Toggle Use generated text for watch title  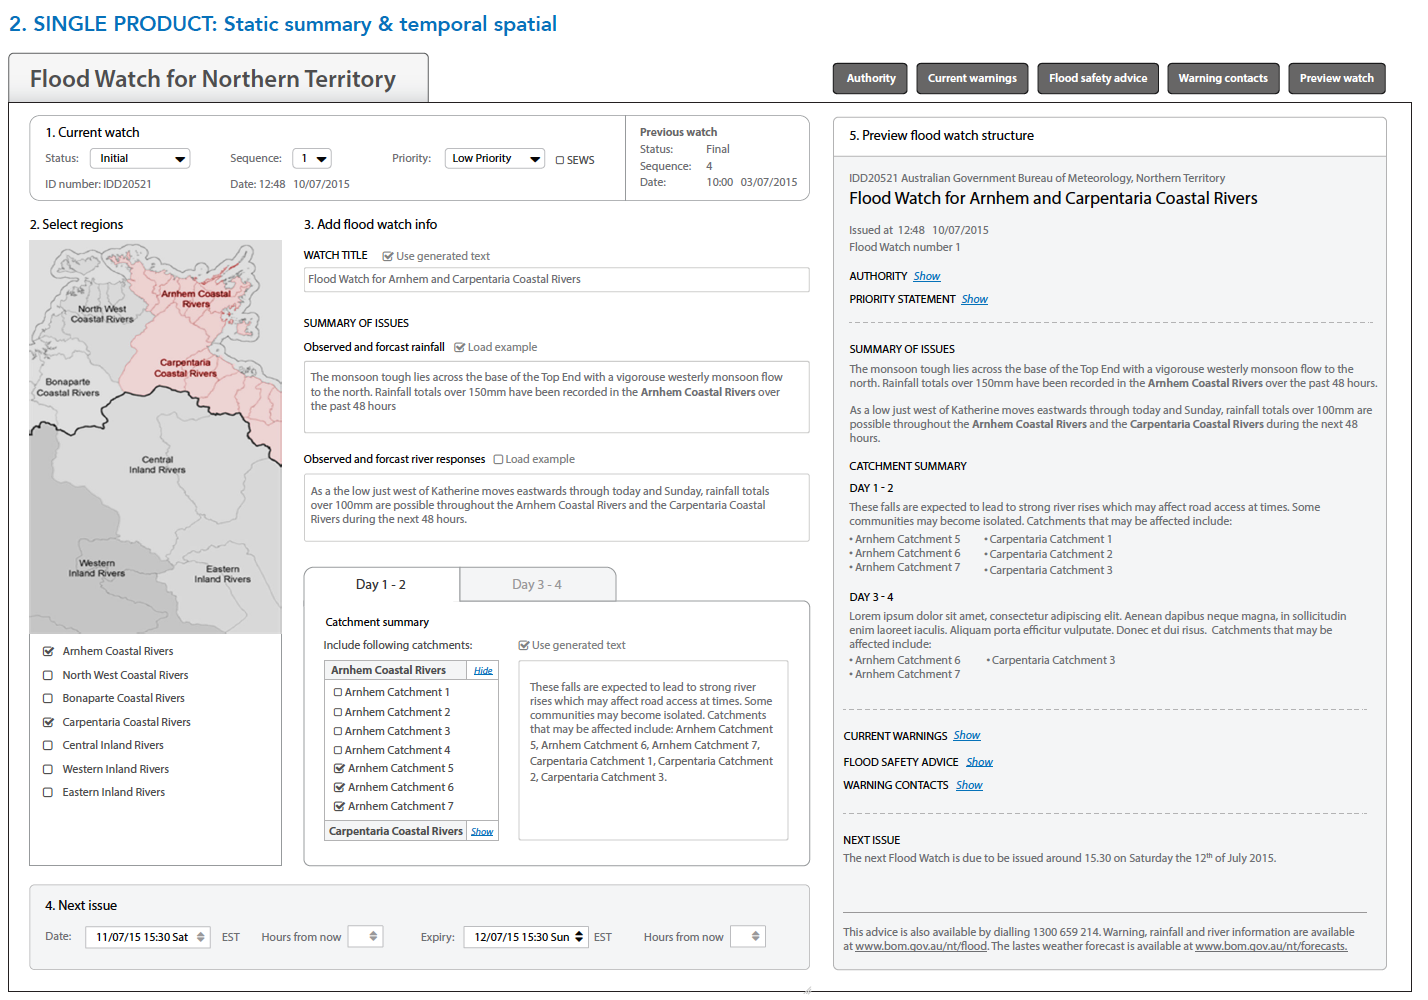[387, 256]
